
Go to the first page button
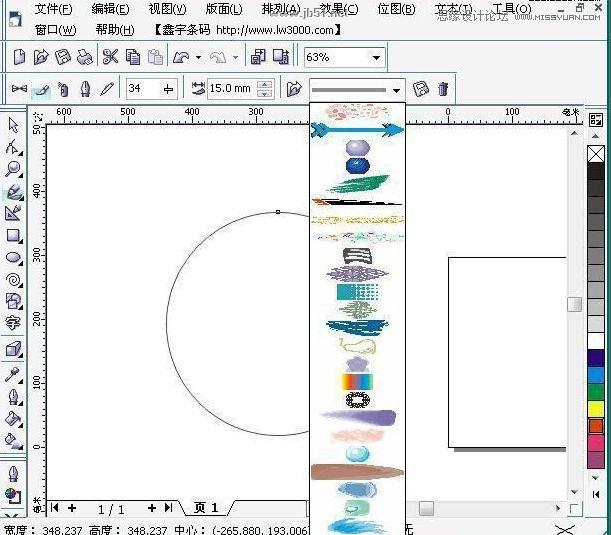tap(55, 508)
